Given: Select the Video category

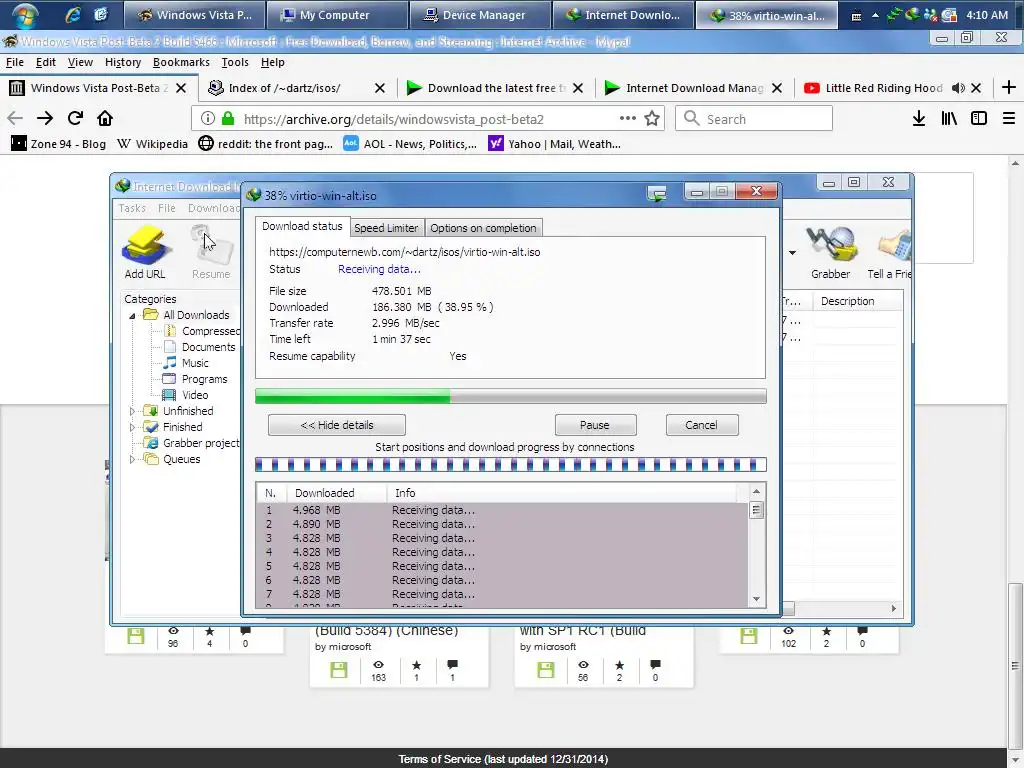Looking at the screenshot, I should [186, 395].
